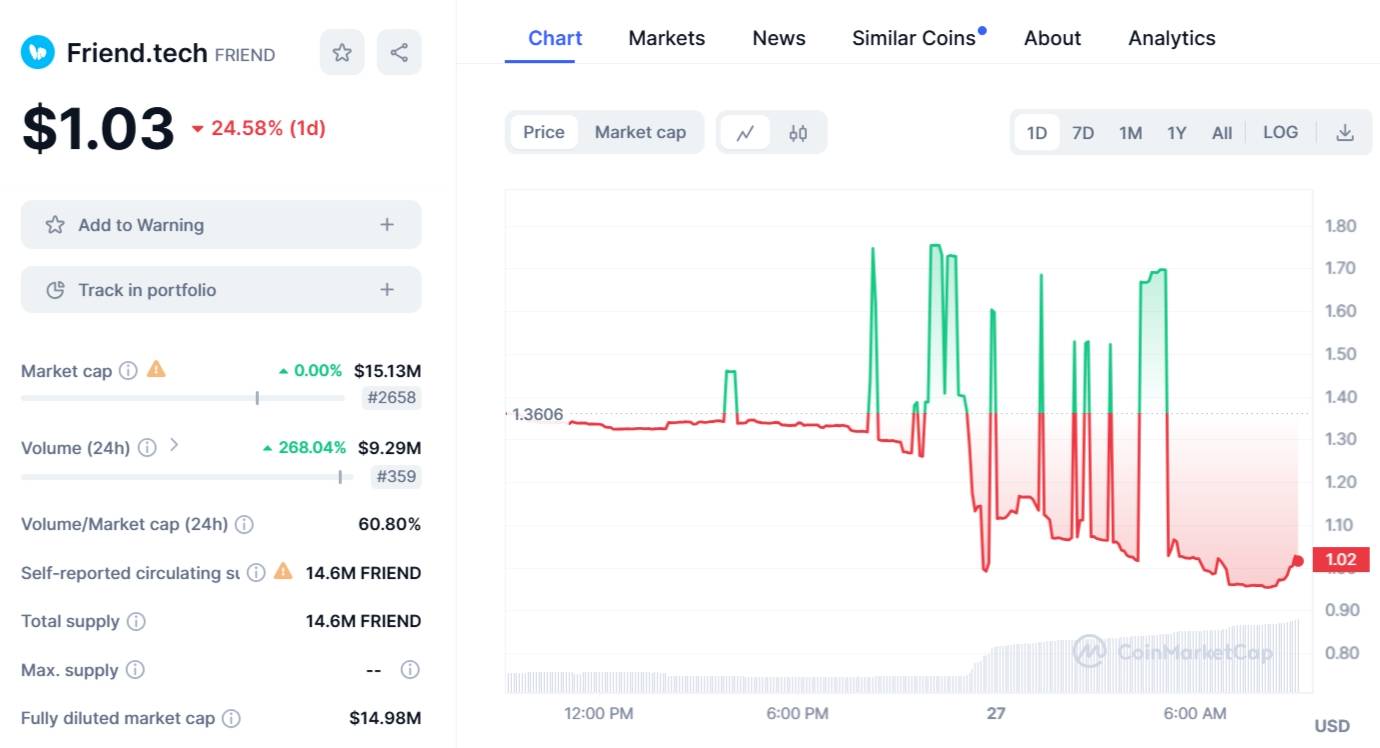Click Market cap warning triangle icon
This screenshot has width=1380, height=748.
click(x=156, y=369)
